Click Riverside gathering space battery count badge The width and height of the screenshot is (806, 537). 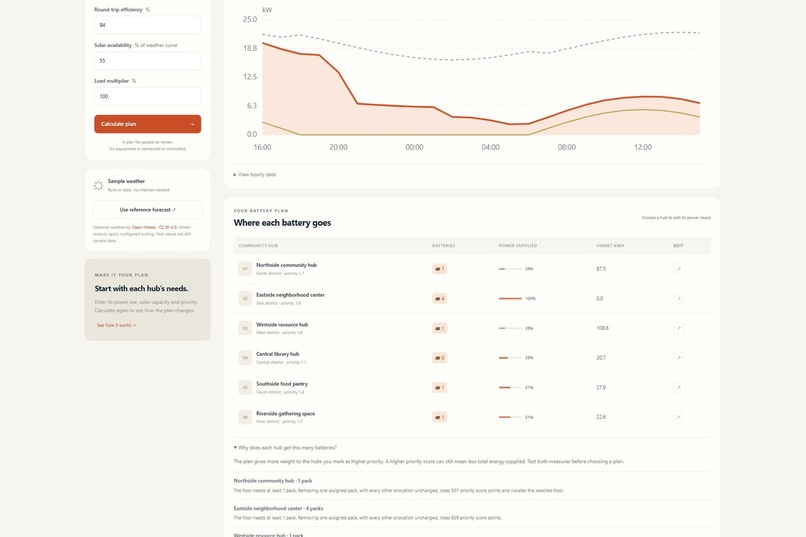click(x=439, y=417)
